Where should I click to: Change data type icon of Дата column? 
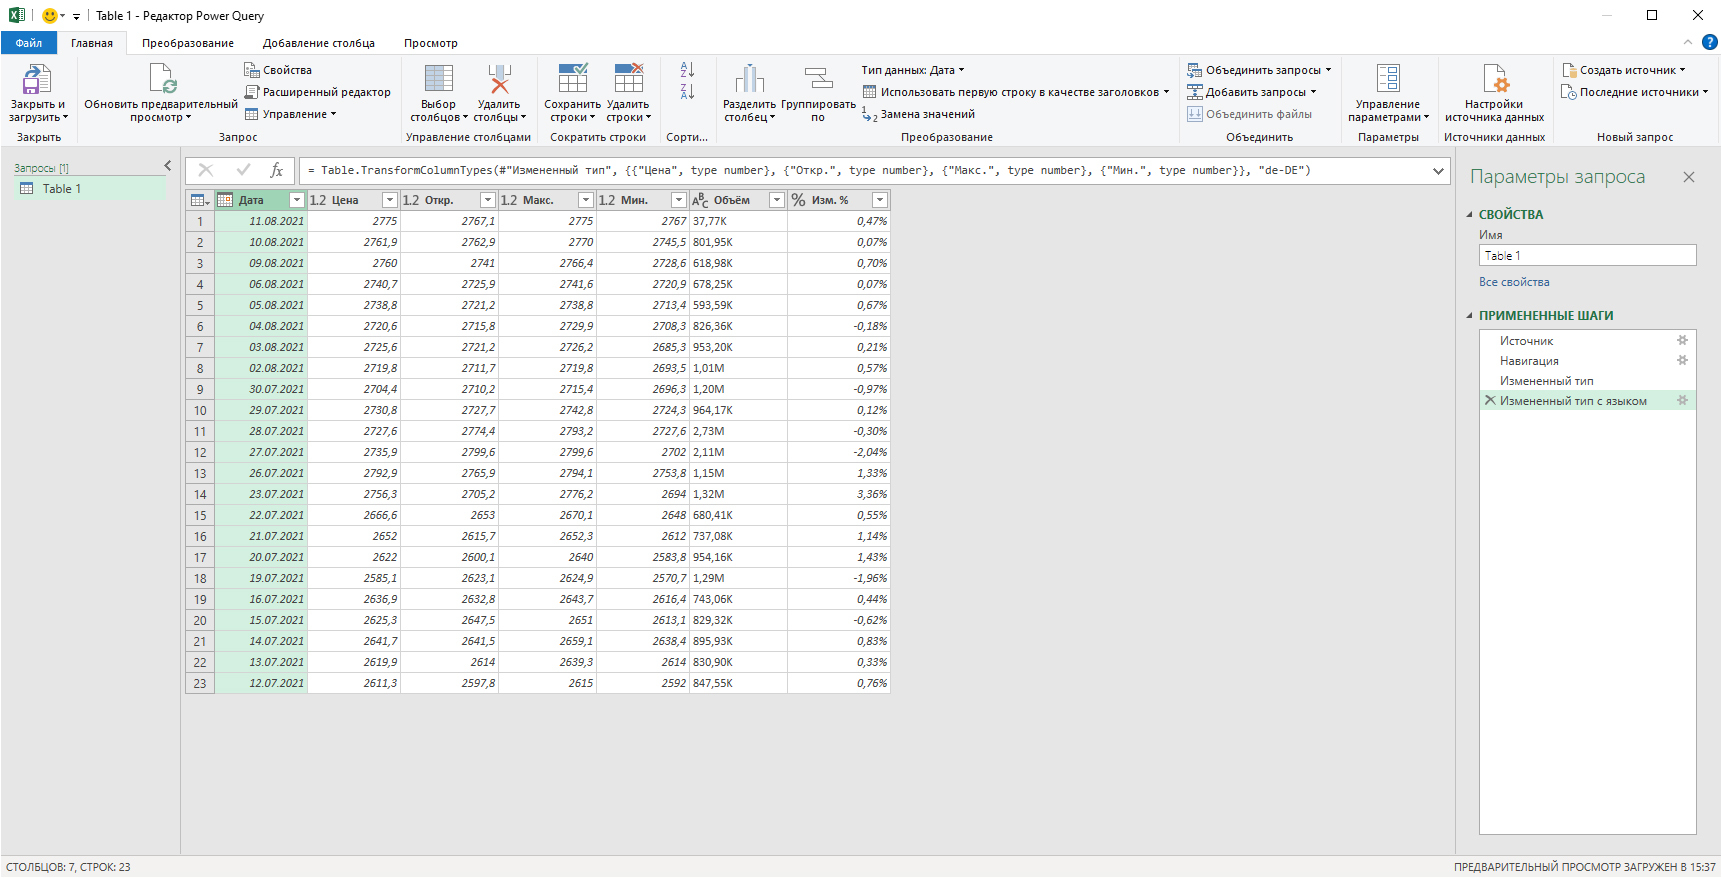pyautogui.click(x=225, y=200)
